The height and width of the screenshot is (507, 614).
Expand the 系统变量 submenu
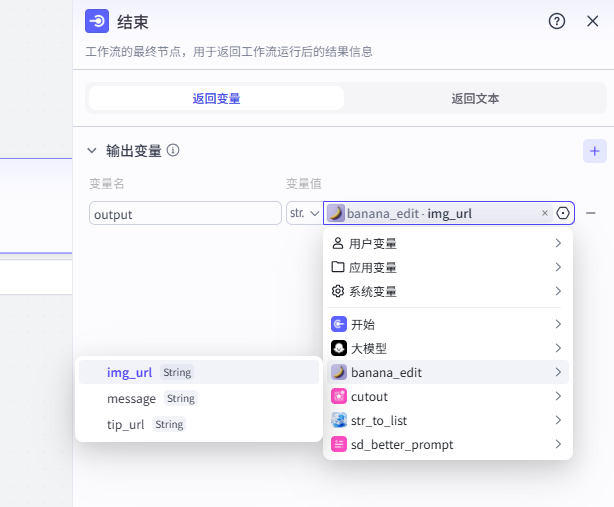point(447,291)
